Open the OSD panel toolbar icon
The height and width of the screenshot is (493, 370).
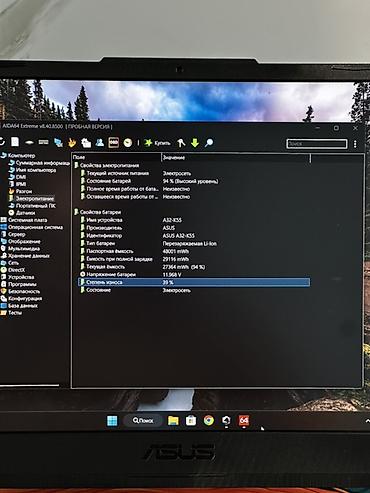pyautogui.click(x=113, y=143)
